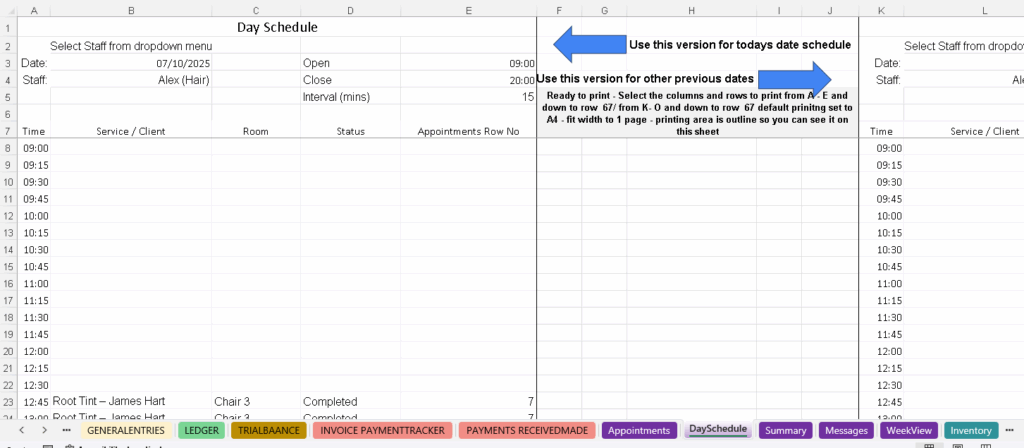Select the blue left-pointing arrow shape
This screenshot has height=448, width=1024.
[x=590, y=44]
